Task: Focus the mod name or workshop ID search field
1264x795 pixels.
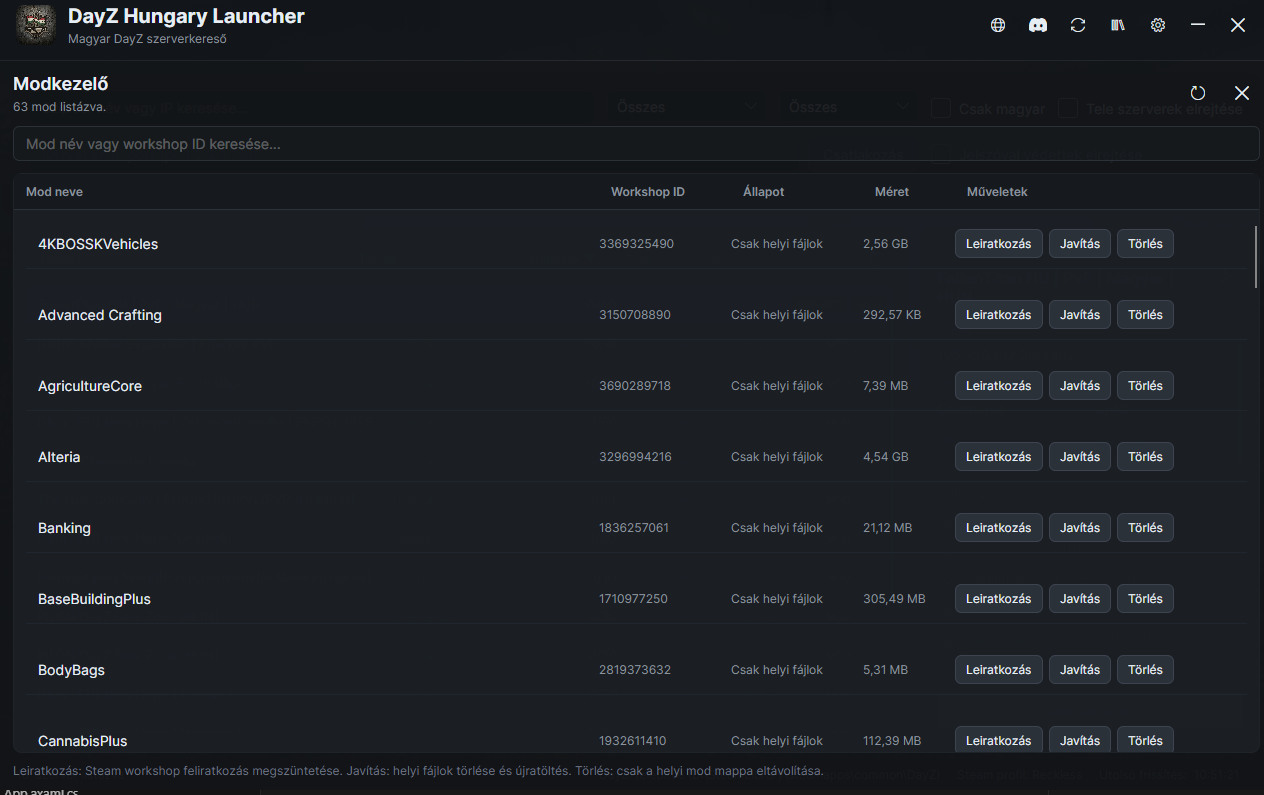Action: 636,144
